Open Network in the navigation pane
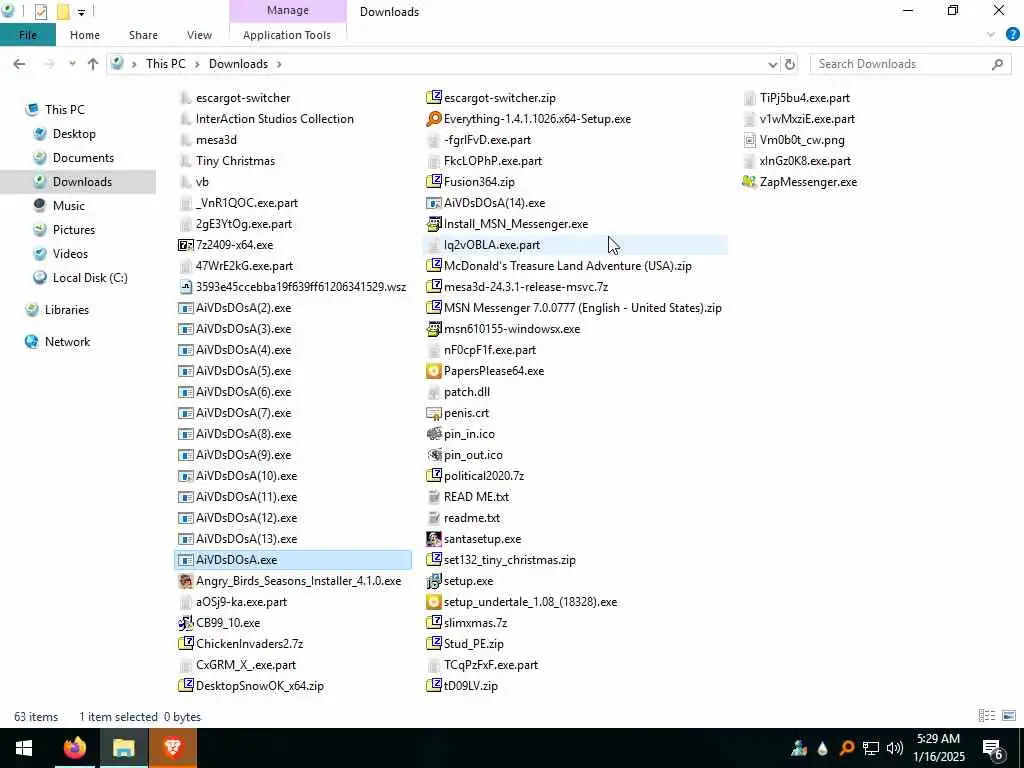Screen dimensions: 1024x768 click(x=67, y=342)
